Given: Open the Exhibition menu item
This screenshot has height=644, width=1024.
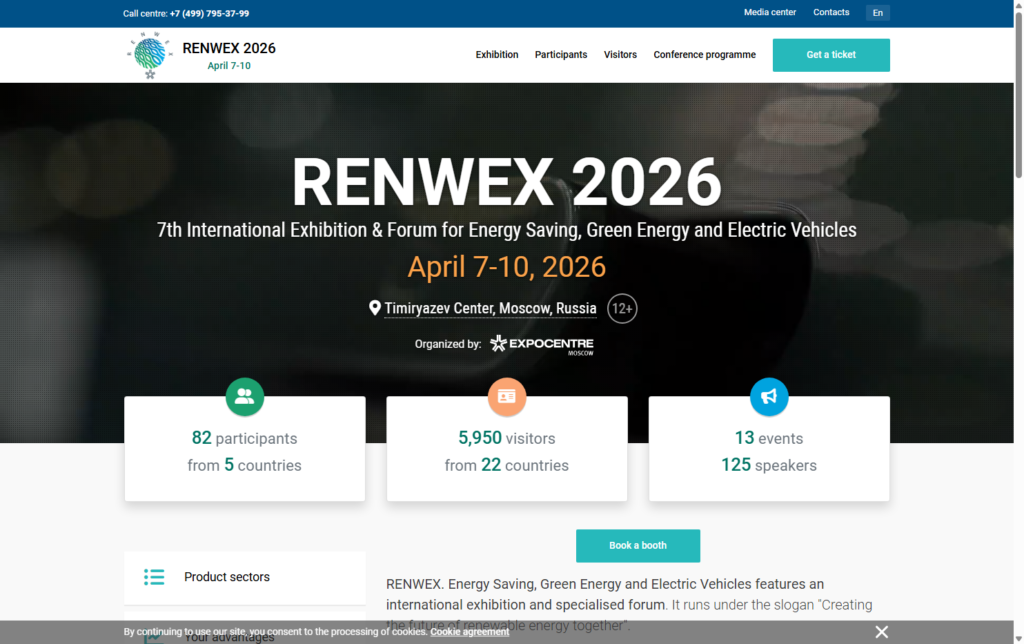Looking at the screenshot, I should coord(497,55).
